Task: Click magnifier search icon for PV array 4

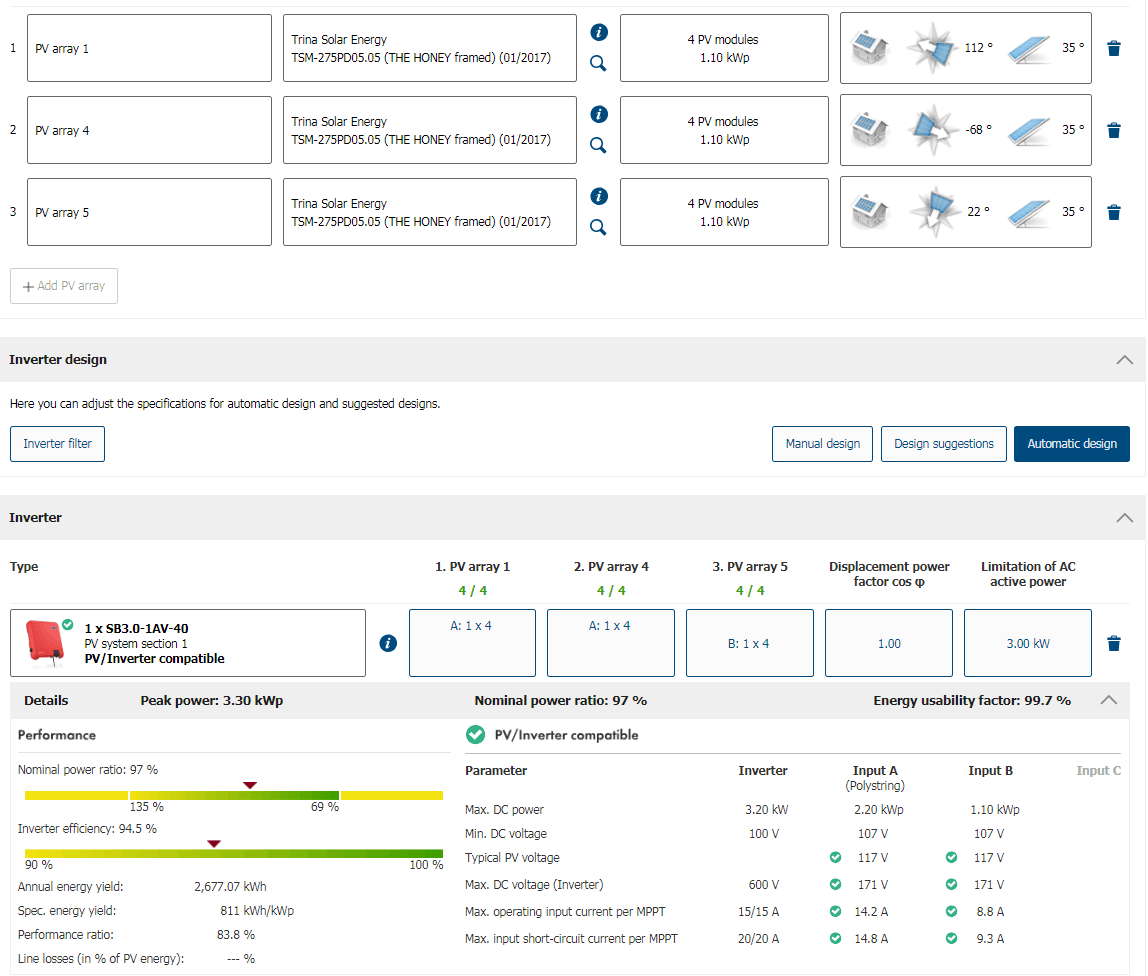Action: point(598,145)
